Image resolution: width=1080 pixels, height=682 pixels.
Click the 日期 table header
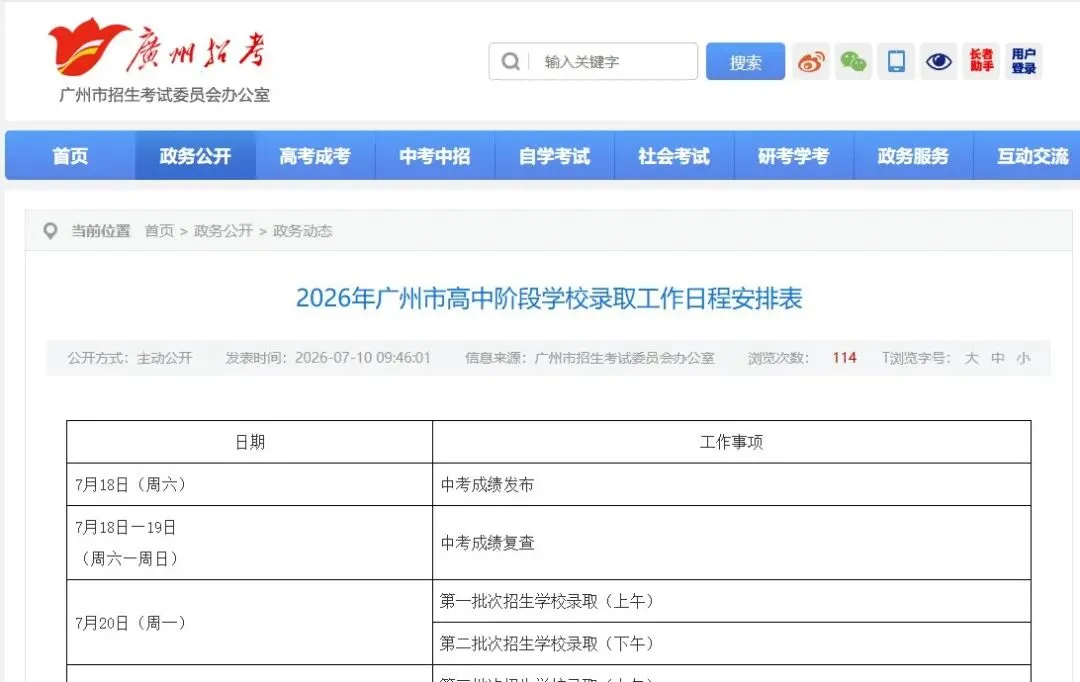tap(249, 442)
